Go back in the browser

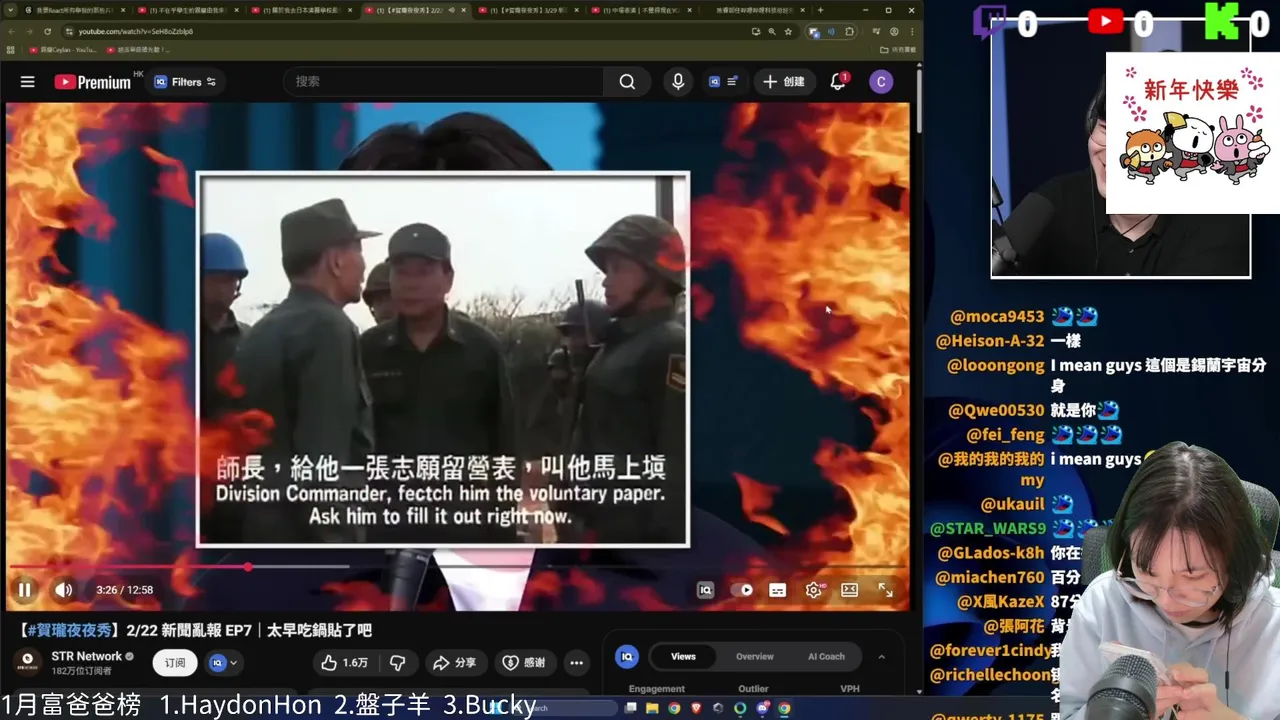(x=11, y=31)
